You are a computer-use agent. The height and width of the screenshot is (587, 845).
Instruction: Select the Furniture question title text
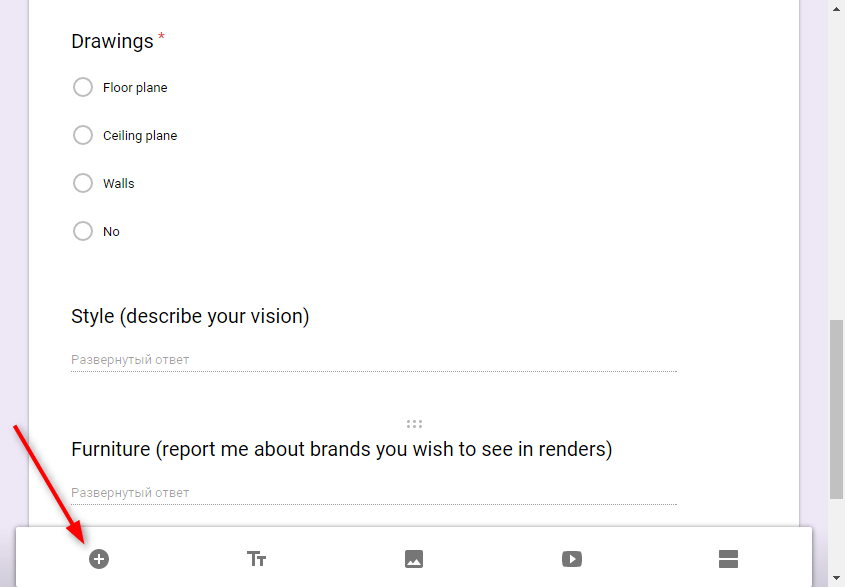[341, 449]
